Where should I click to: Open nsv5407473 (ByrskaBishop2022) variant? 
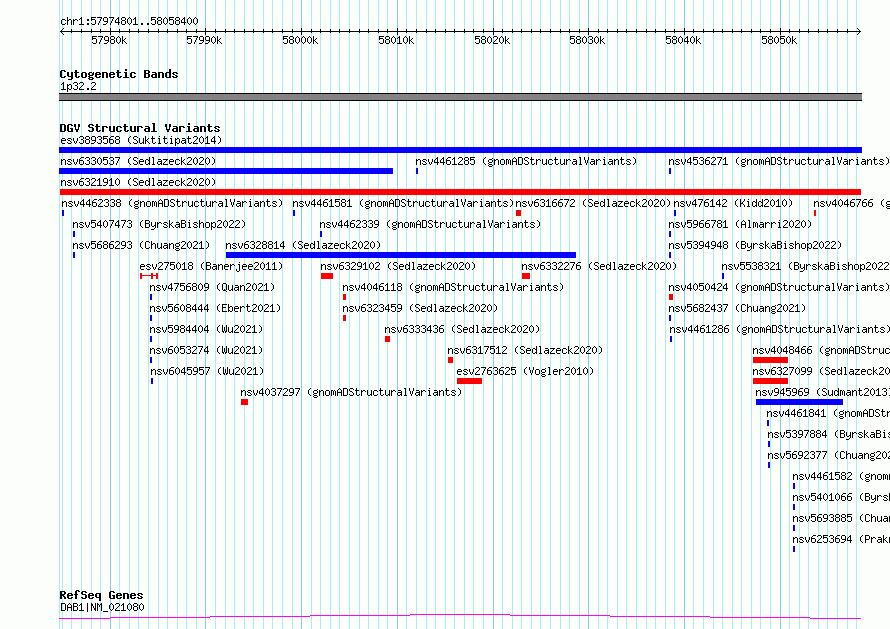click(x=159, y=224)
